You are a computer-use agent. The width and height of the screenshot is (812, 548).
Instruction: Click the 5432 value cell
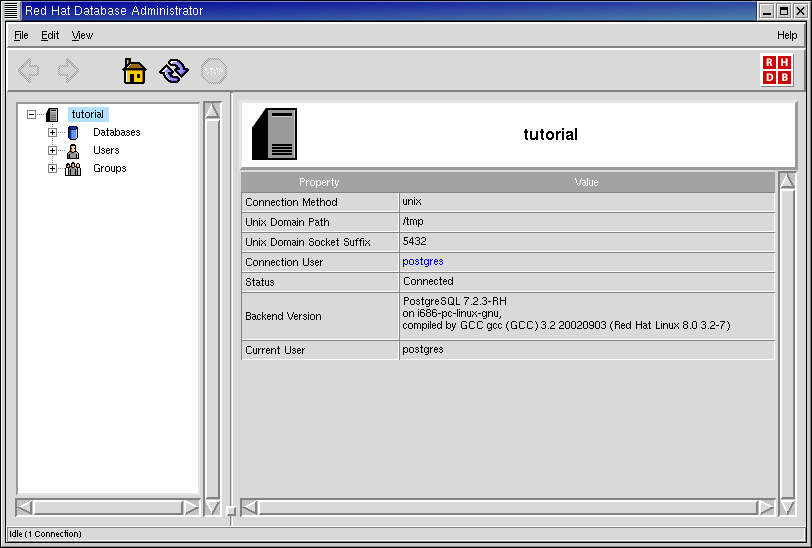tap(587, 242)
